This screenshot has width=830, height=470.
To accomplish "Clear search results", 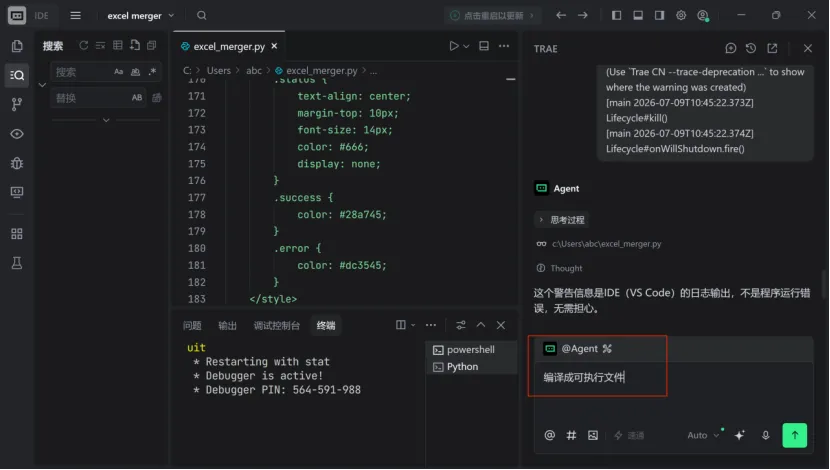I will tap(101, 46).
